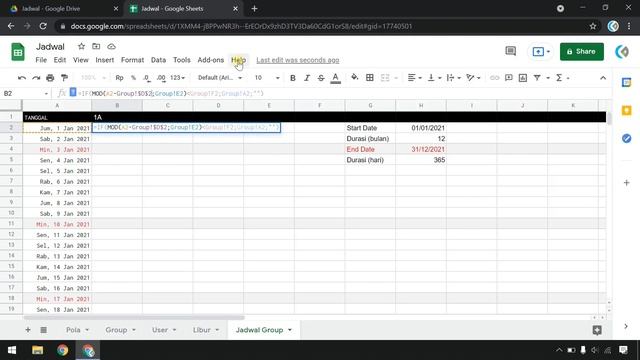Open File Explorer from taskbar
This screenshot has width=640, height=360.
[38, 350]
